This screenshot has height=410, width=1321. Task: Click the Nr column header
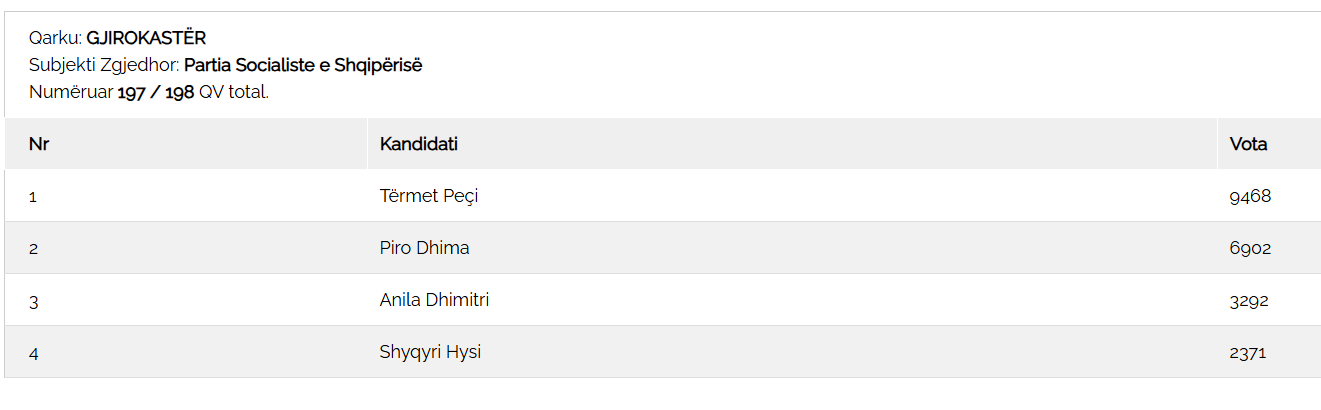pos(39,144)
